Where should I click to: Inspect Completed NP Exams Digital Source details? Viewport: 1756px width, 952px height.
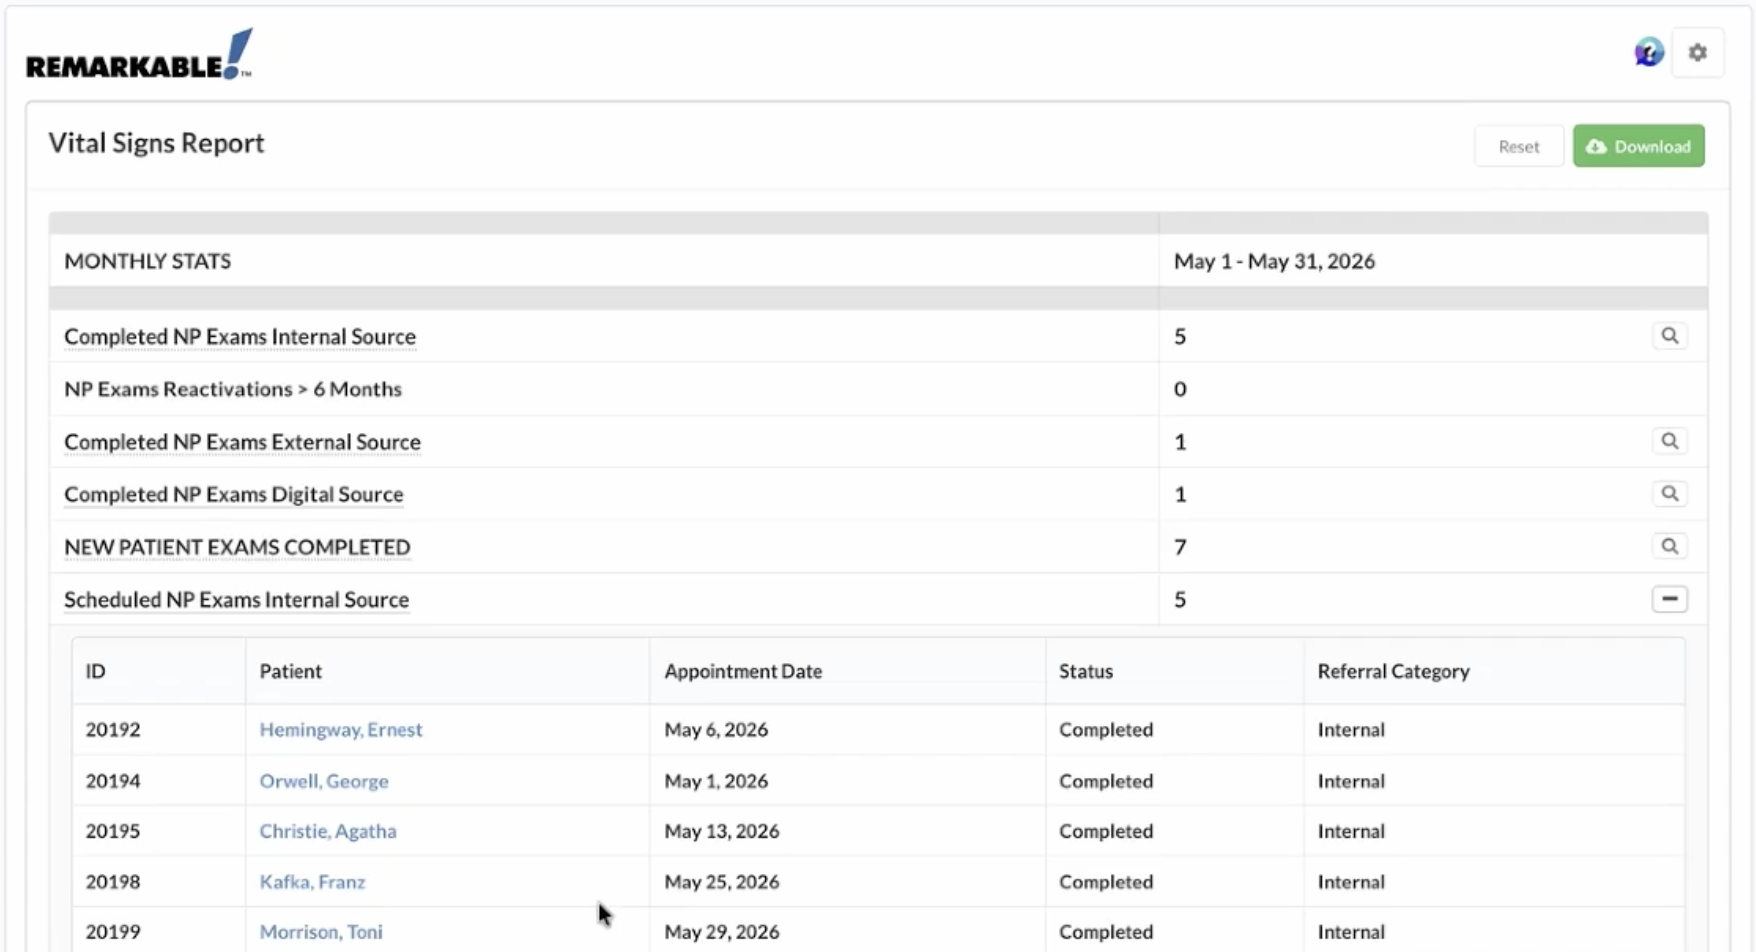click(x=1669, y=494)
